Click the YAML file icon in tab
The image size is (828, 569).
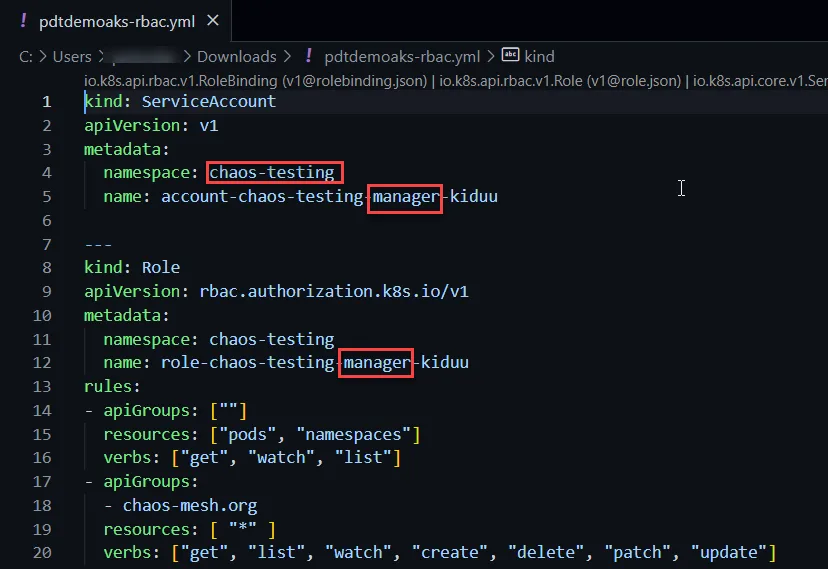pos(23,21)
